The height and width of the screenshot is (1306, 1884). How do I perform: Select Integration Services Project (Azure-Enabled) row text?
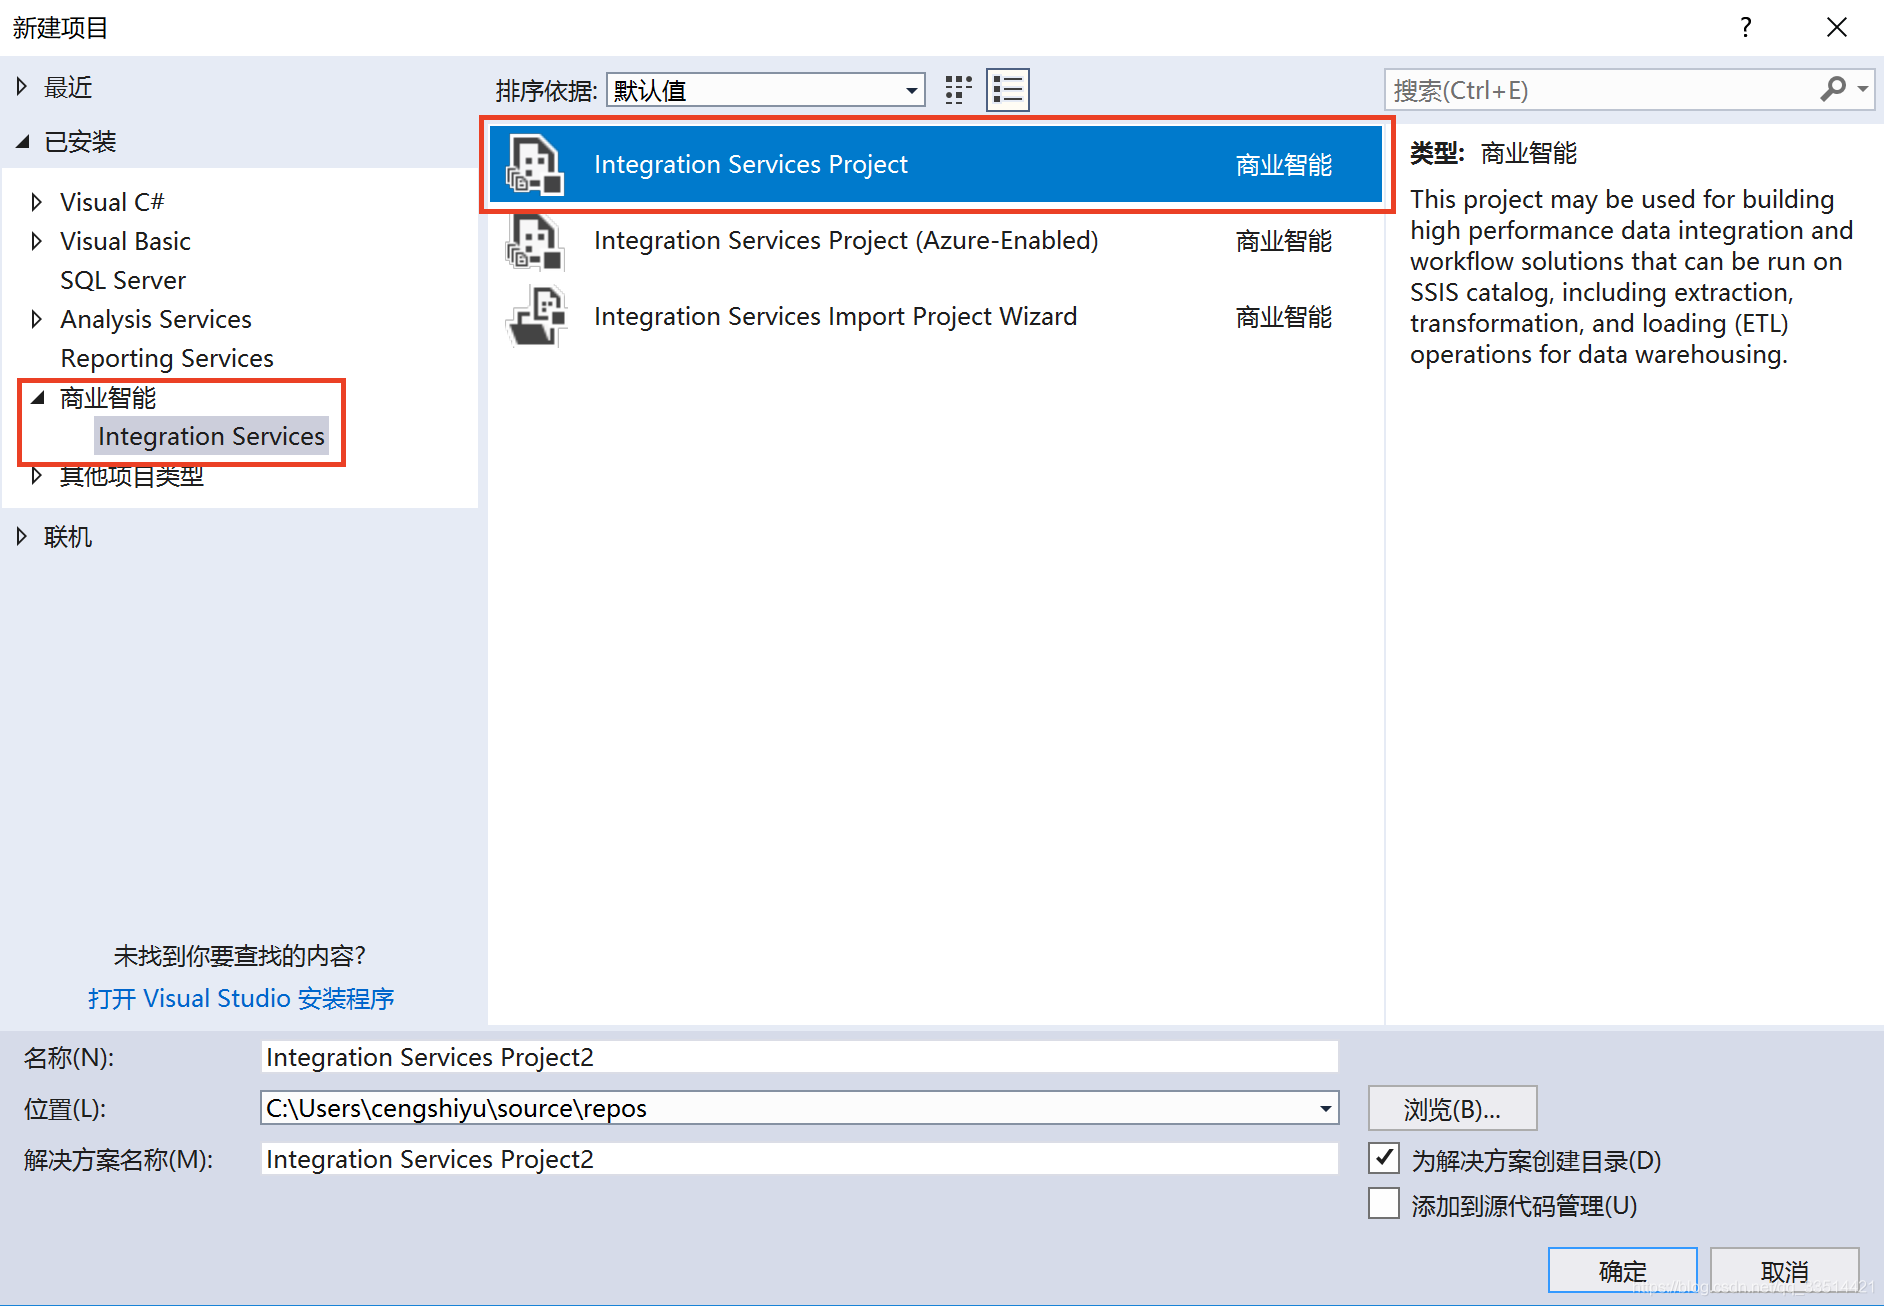coord(846,241)
